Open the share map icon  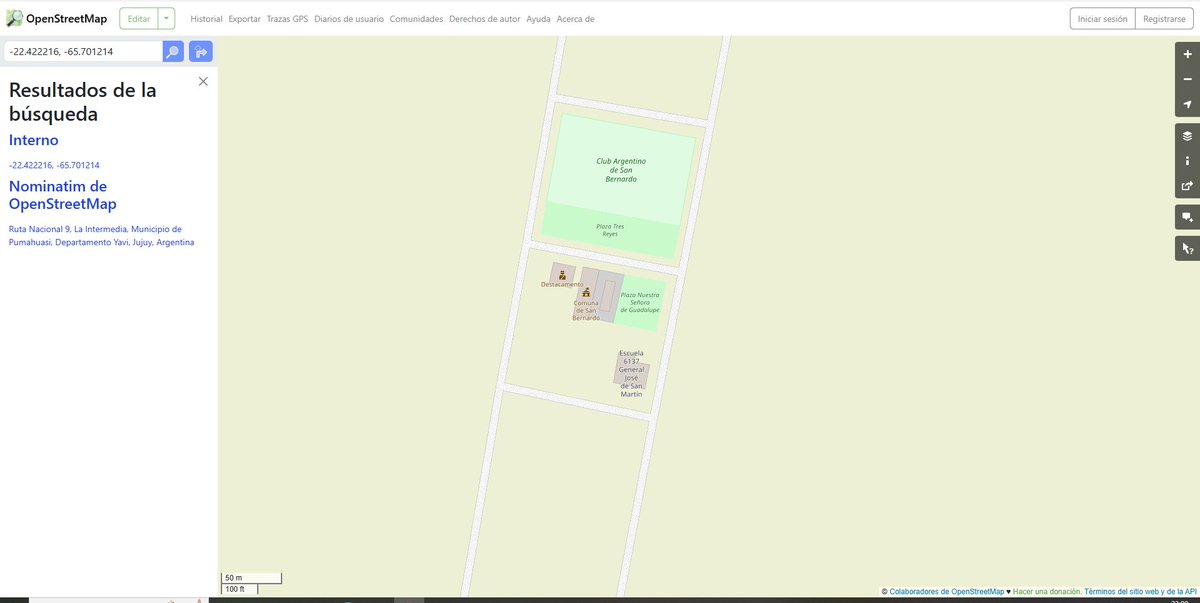click(1186, 186)
